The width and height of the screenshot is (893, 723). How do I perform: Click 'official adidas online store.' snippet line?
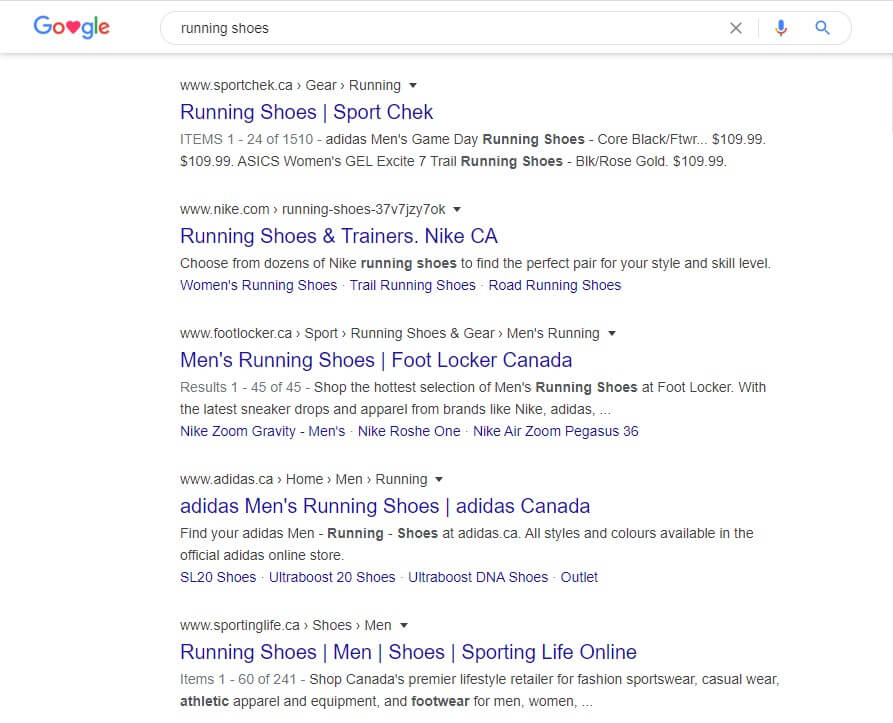262,556
